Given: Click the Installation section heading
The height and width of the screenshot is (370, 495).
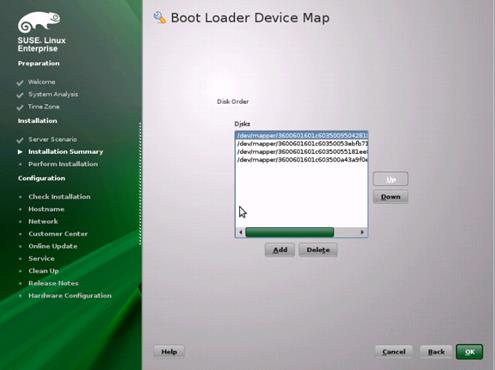Looking at the screenshot, I should [37, 121].
